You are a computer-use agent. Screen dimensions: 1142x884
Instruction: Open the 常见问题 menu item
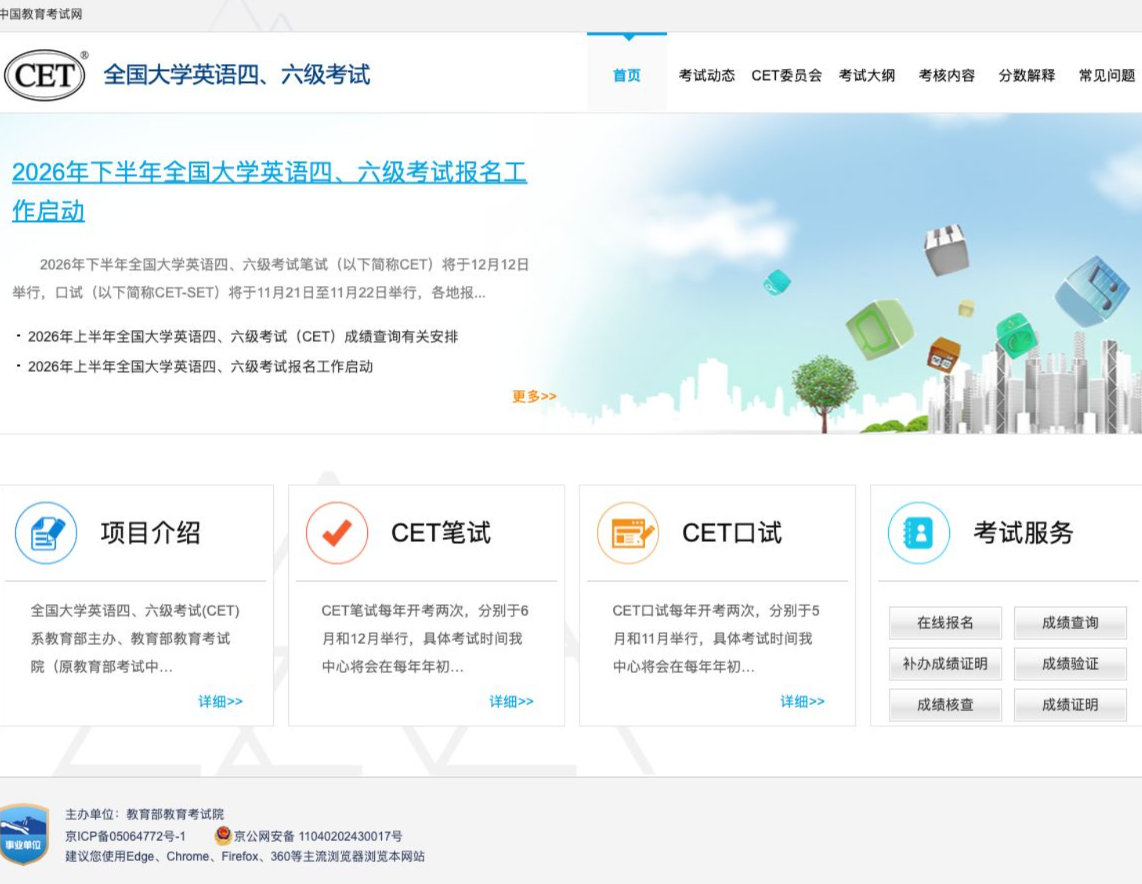1107,76
